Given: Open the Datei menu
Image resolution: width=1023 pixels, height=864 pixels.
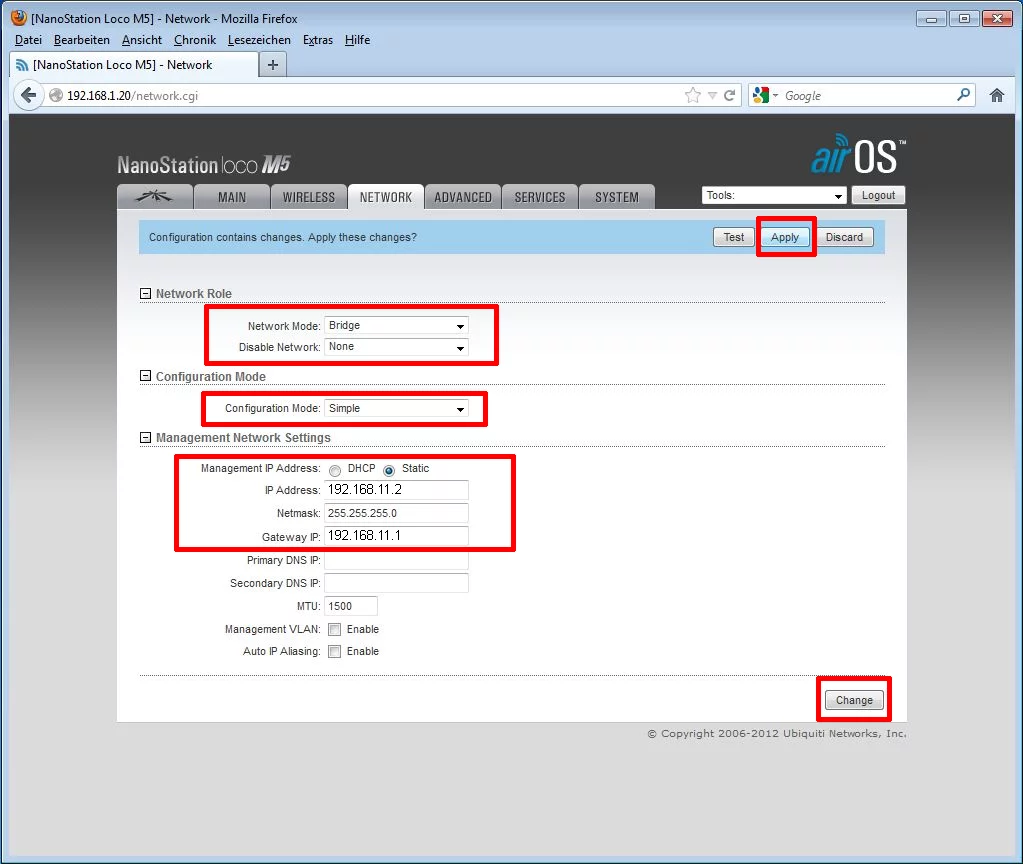Looking at the screenshot, I should (28, 40).
